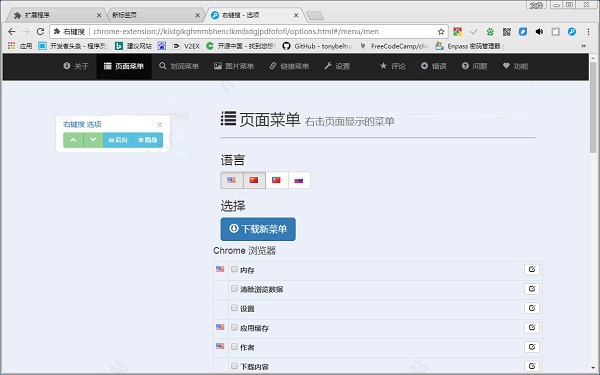
Task: Select the Taiwan flag language
Action: tap(276, 180)
